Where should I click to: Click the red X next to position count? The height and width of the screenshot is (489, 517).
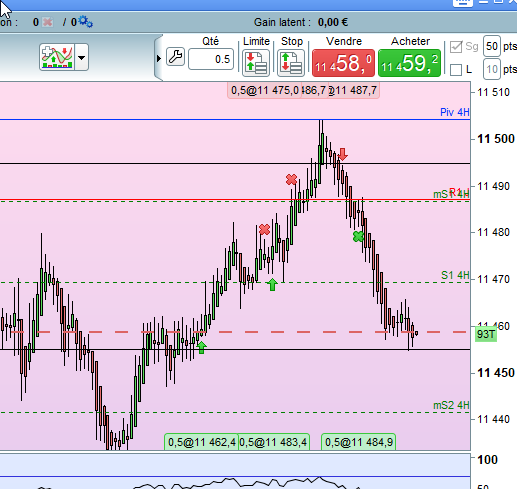pyautogui.click(x=48, y=22)
